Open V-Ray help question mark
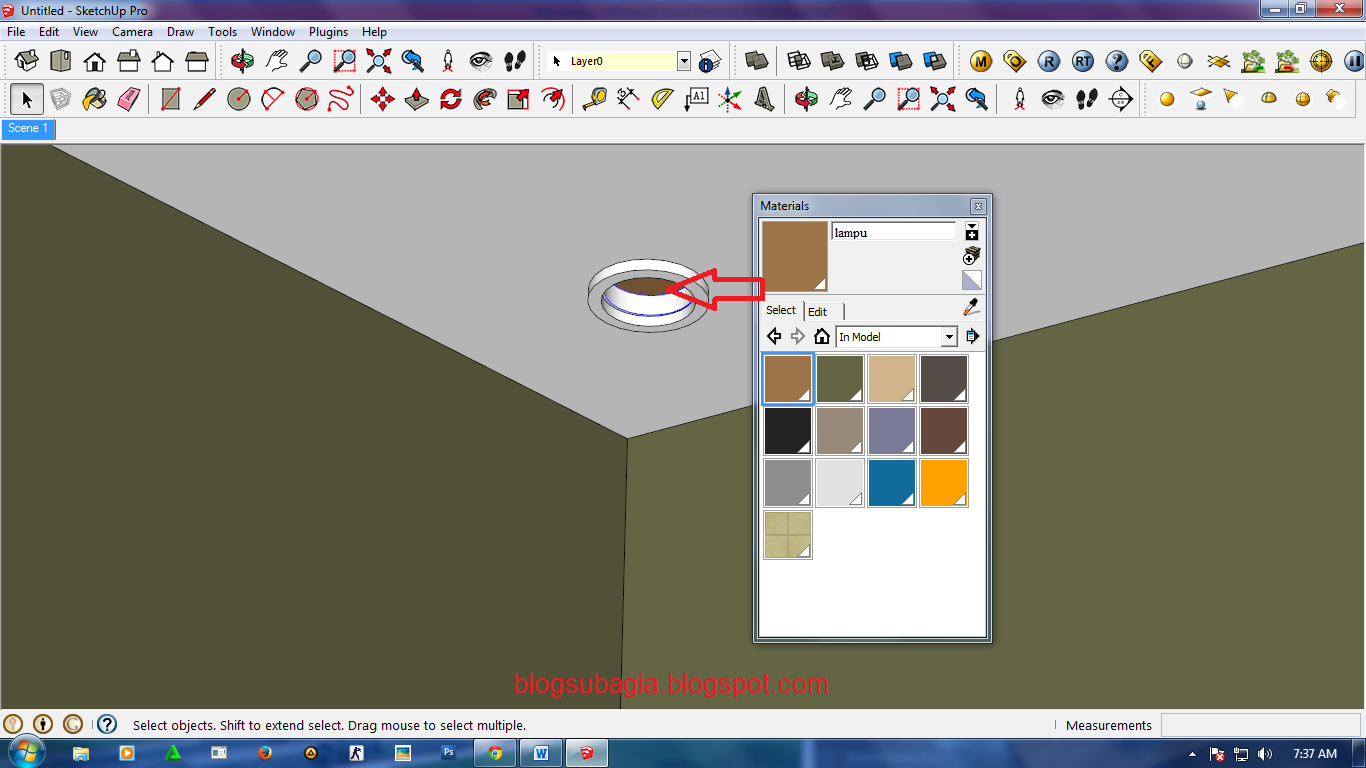 (1117, 61)
